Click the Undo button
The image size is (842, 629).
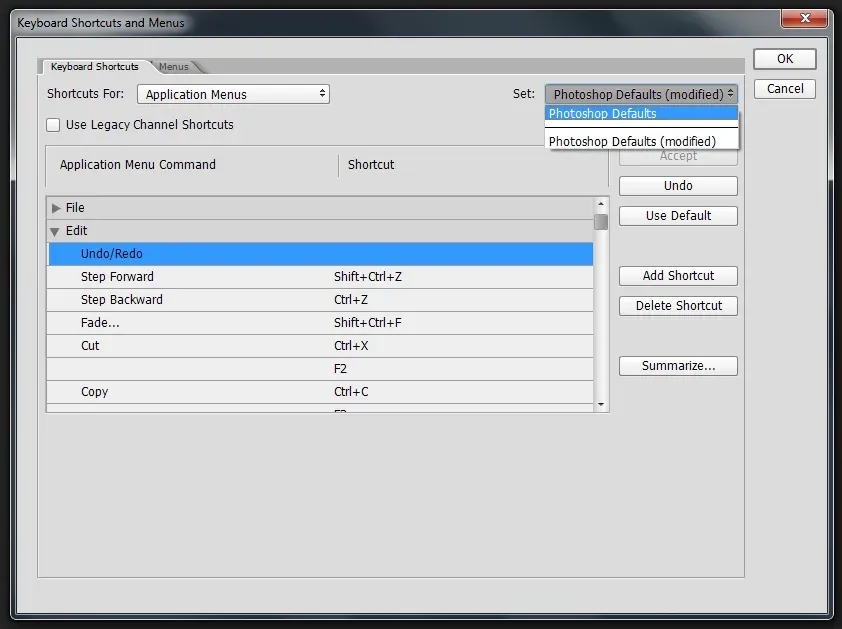678,186
